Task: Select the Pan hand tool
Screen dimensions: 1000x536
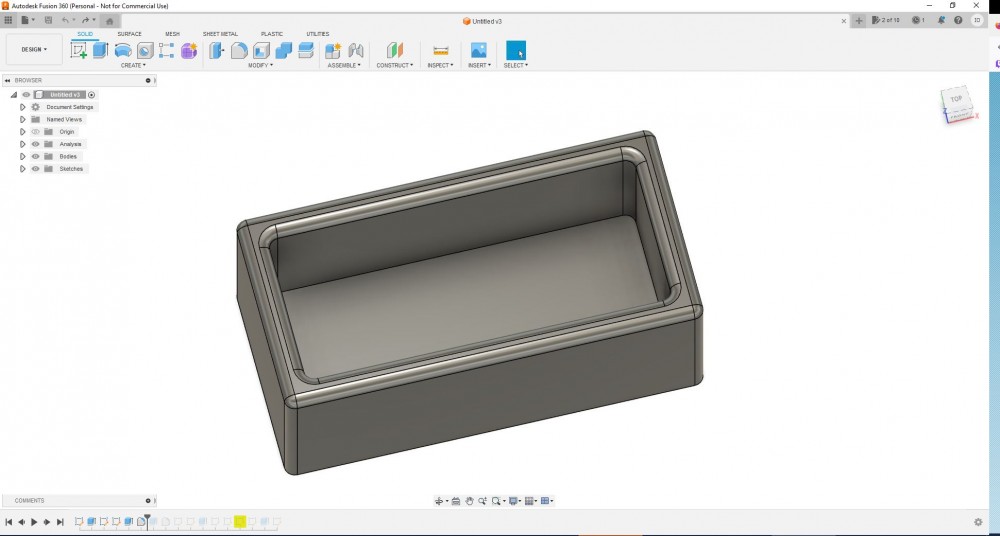Action: click(469, 501)
